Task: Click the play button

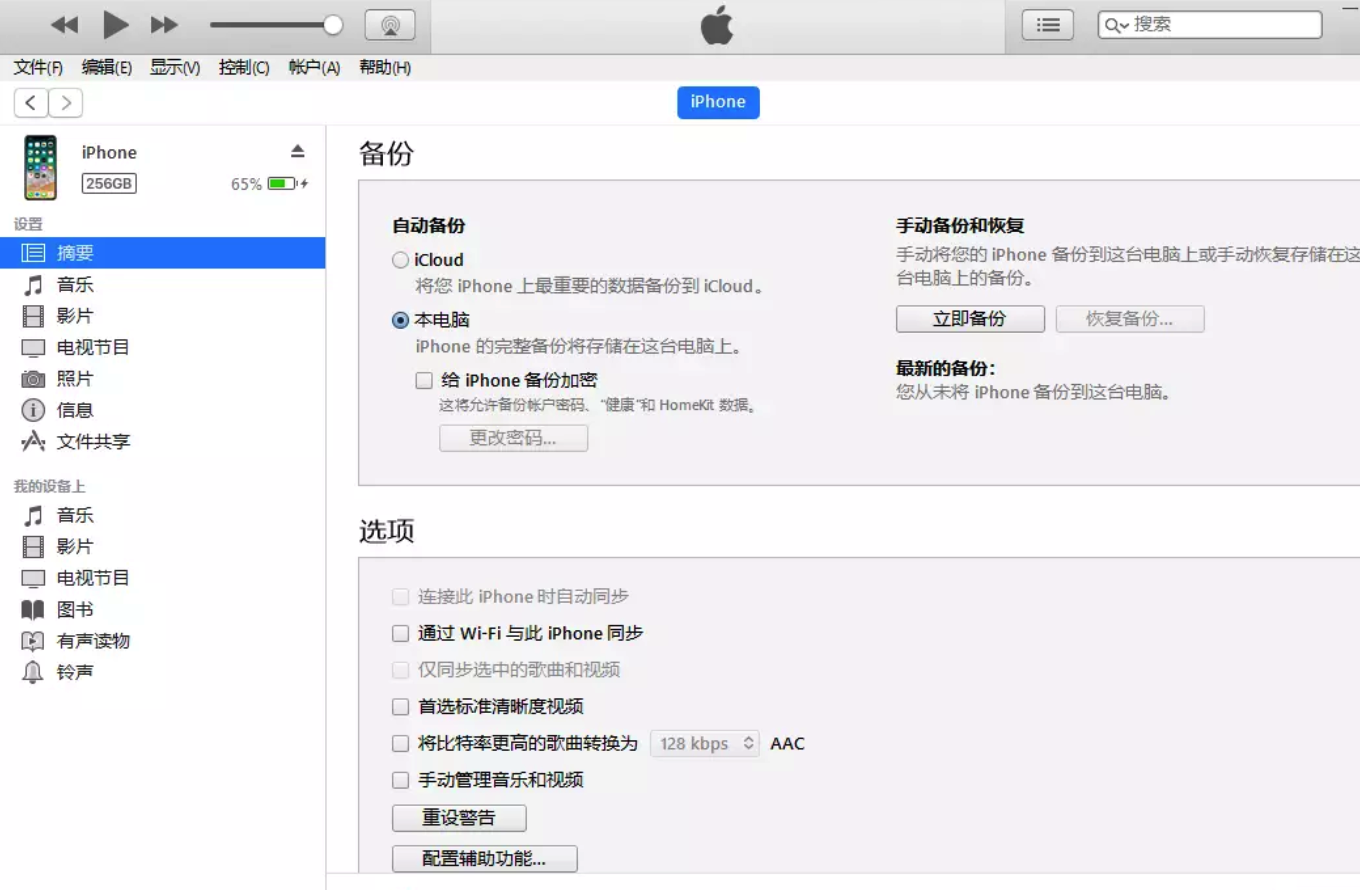Action: coord(116,25)
